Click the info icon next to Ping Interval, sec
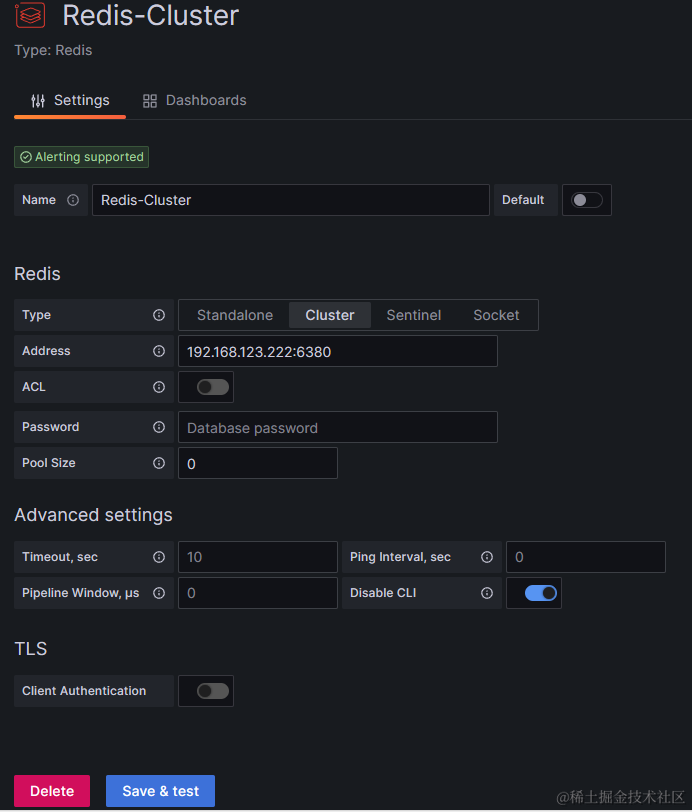Screen dimensions: 692x812 pyautogui.click(x=487, y=557)
